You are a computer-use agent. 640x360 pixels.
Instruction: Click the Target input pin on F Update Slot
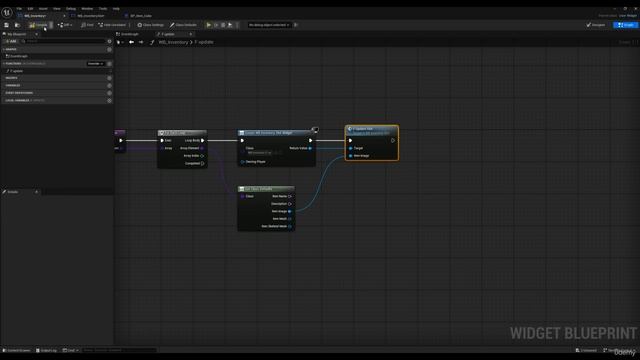351,148
